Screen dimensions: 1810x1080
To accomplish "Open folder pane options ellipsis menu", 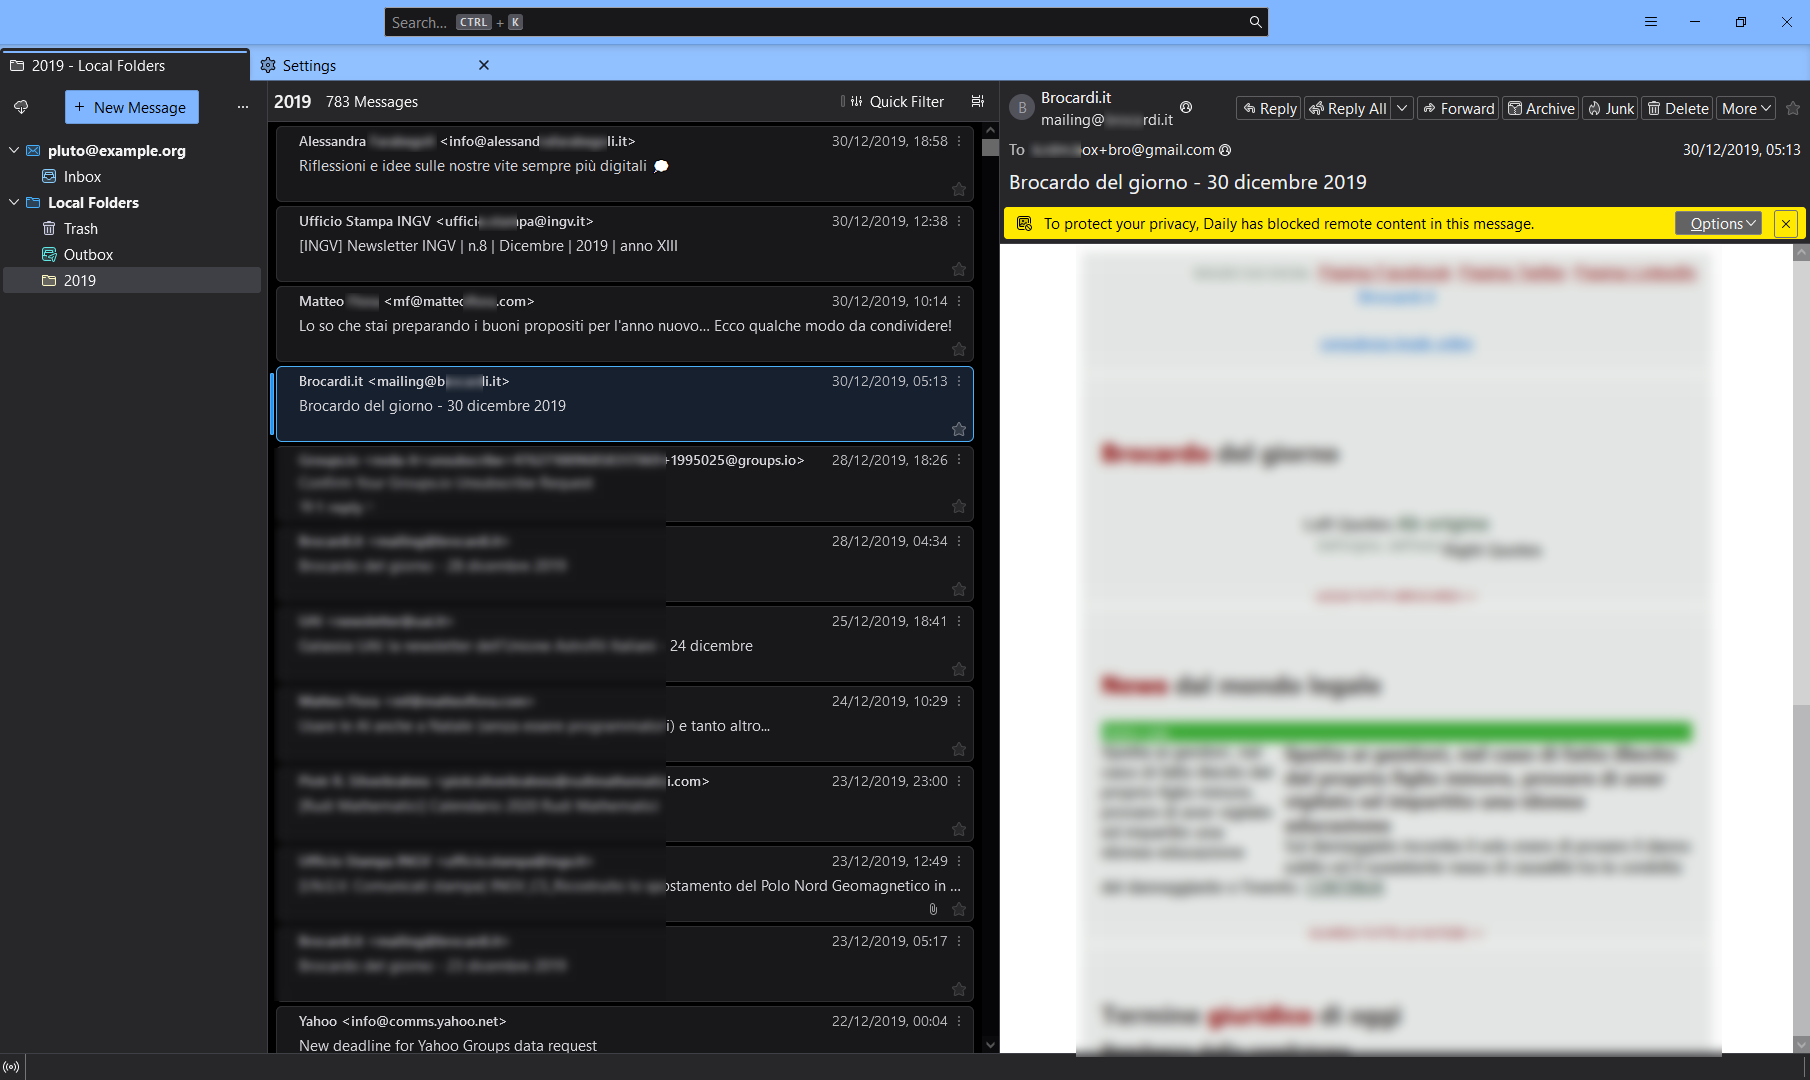I will (x=243, y=107).
